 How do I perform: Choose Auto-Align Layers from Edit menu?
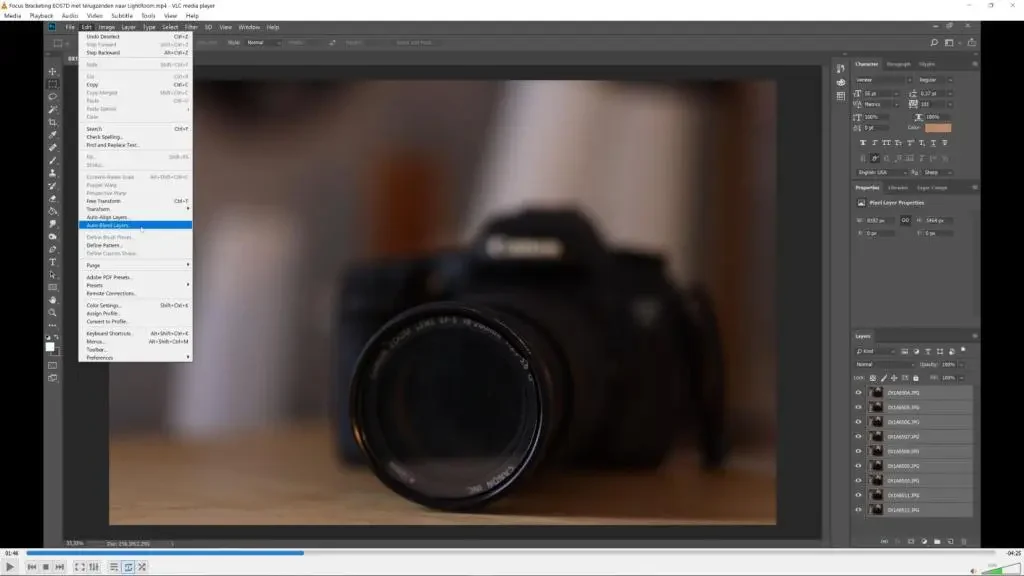(135, 217)
